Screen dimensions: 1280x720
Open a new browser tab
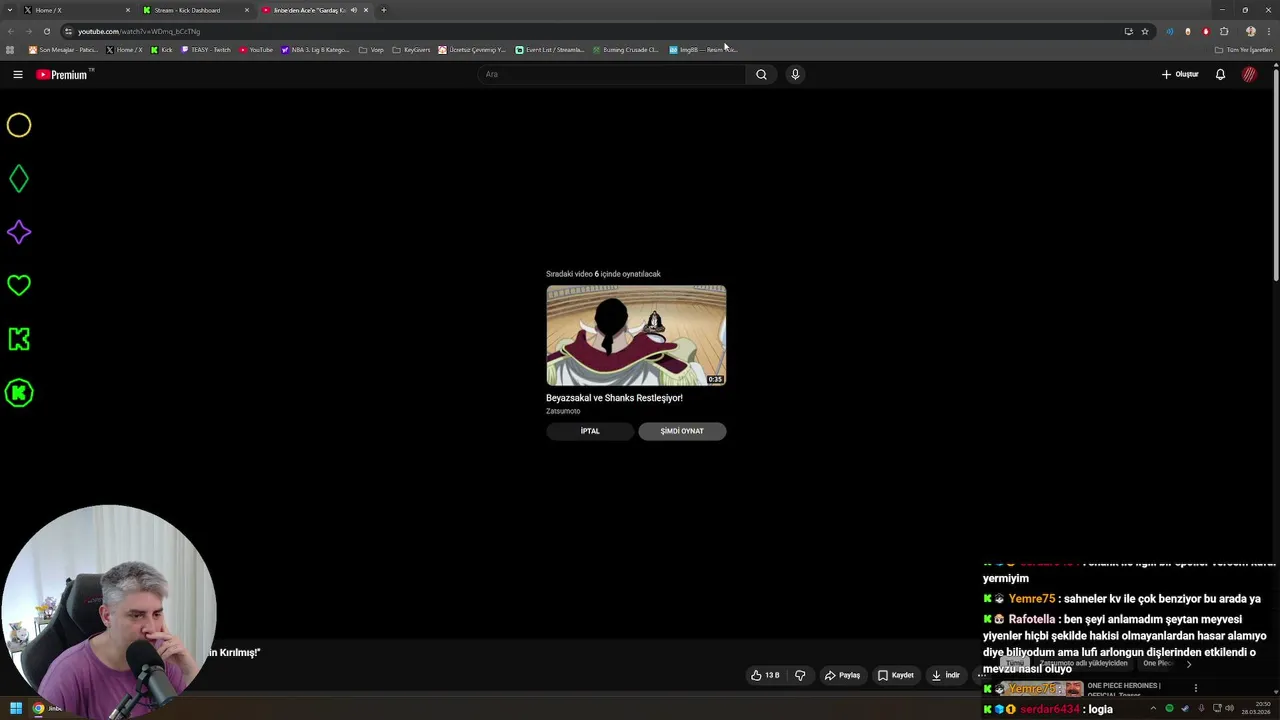[383, 10]
